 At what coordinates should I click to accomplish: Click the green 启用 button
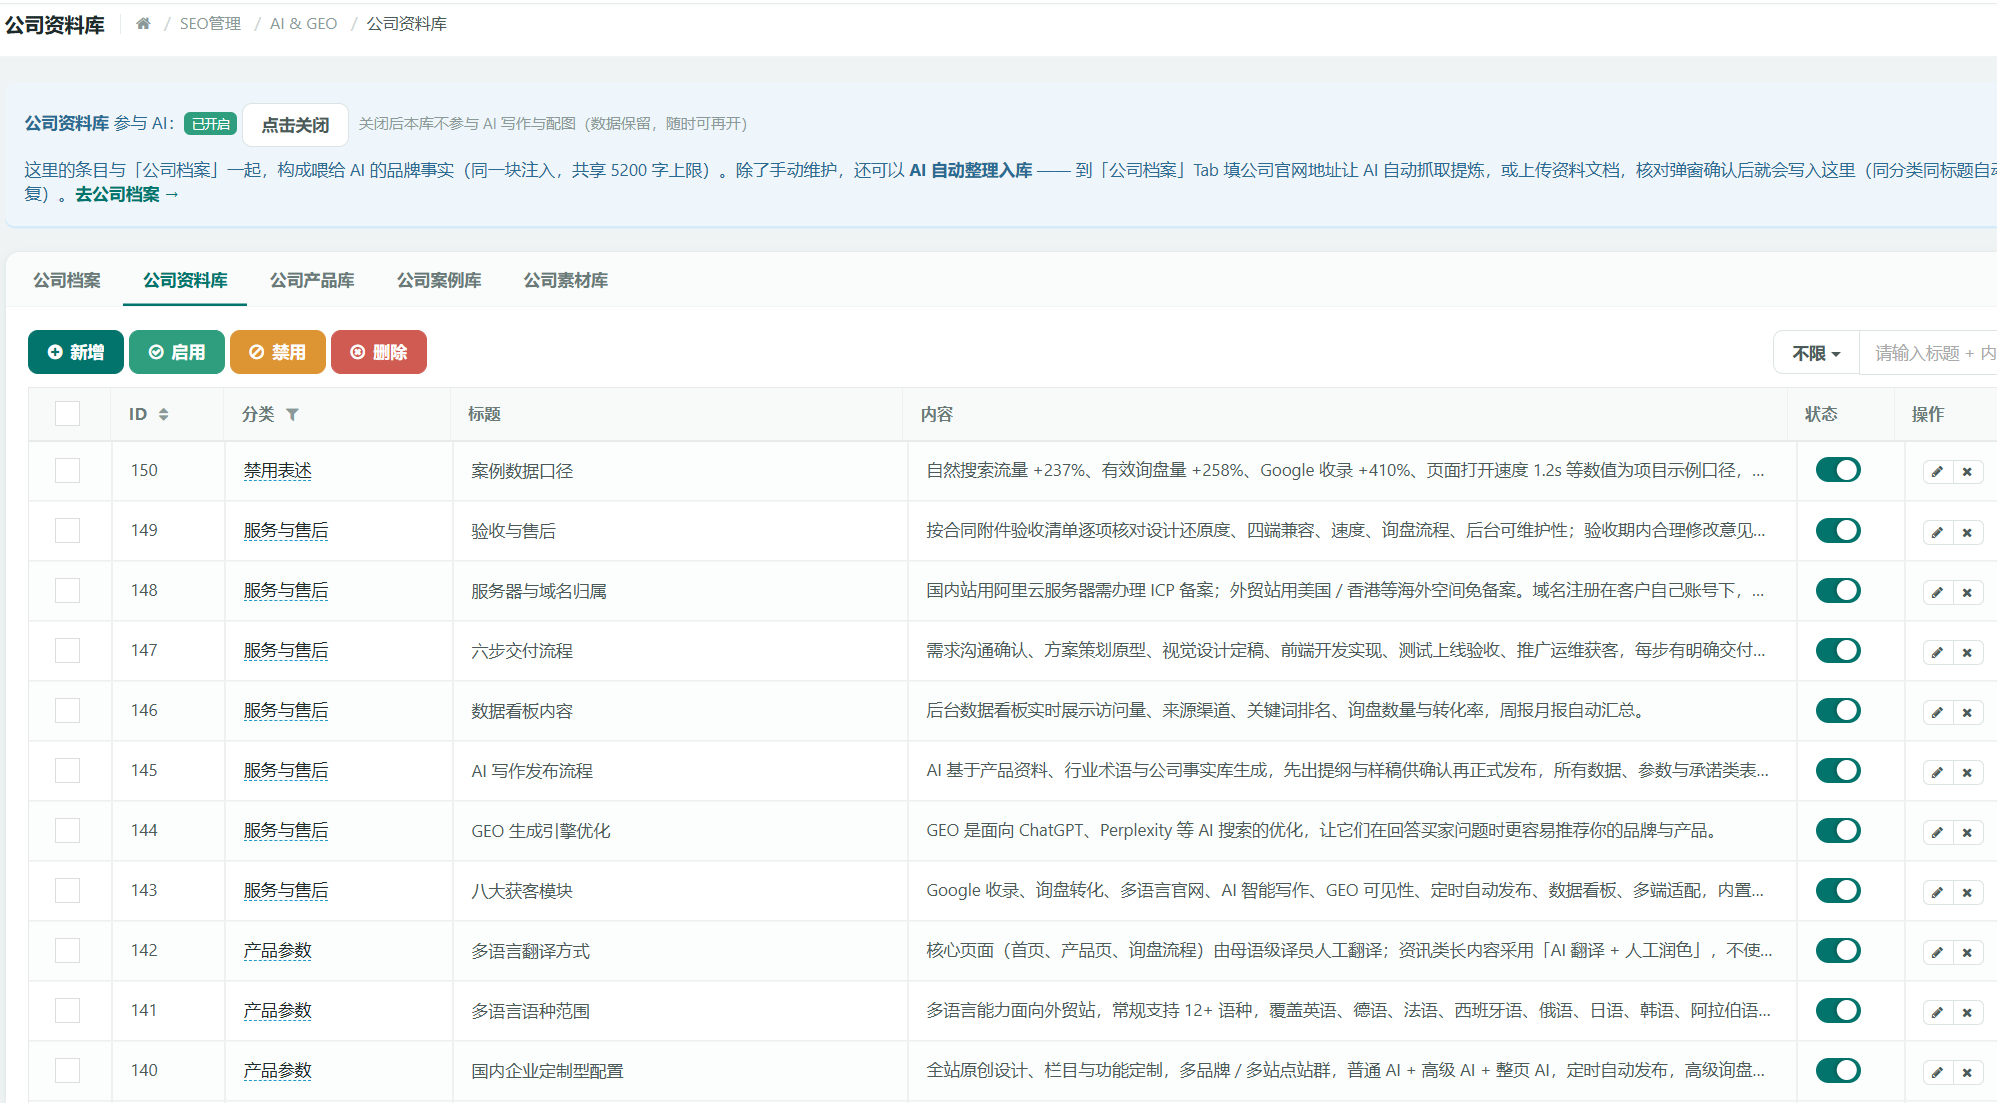(177, 352)
